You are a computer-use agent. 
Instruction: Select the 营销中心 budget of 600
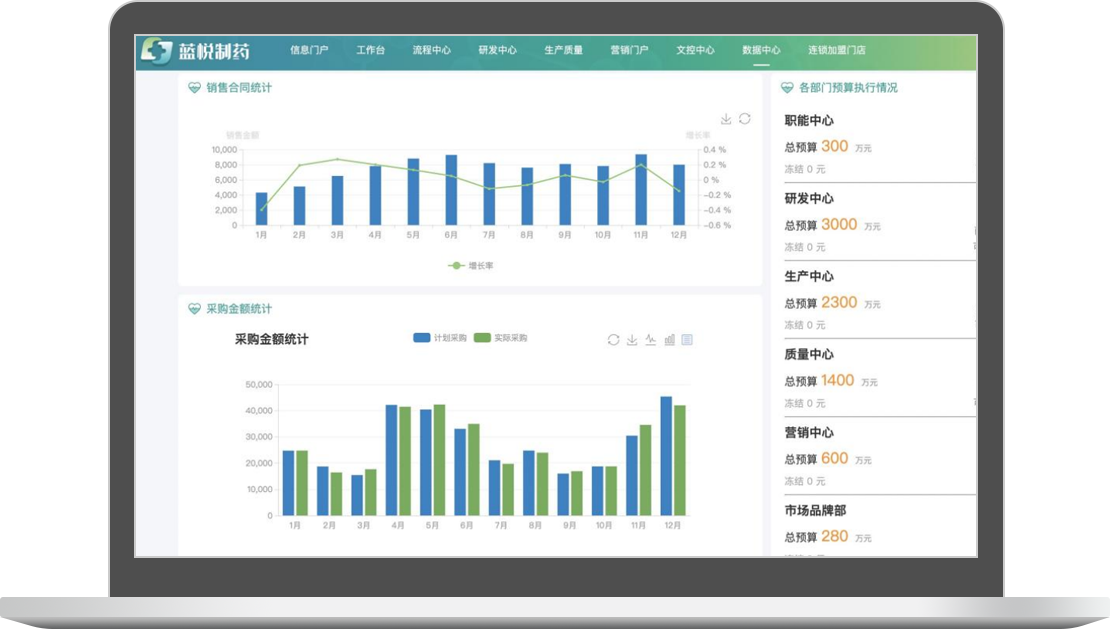[x=834, y=459]
